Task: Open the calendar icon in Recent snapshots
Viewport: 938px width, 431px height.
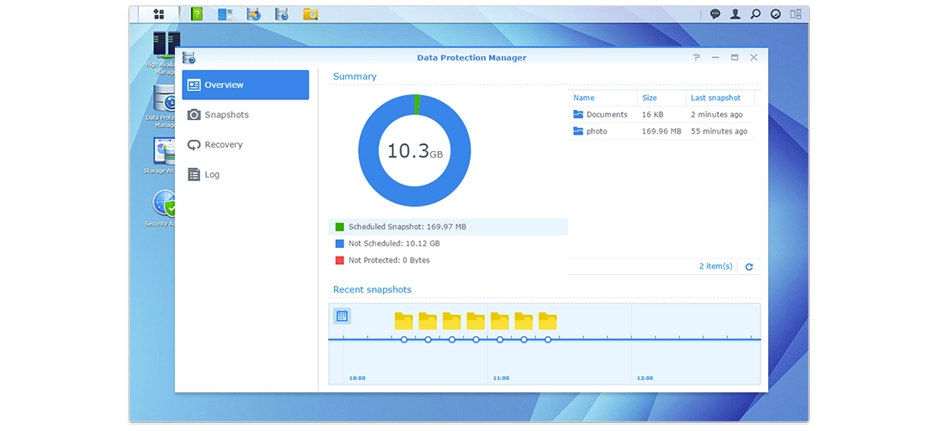Action: (342, 316)
